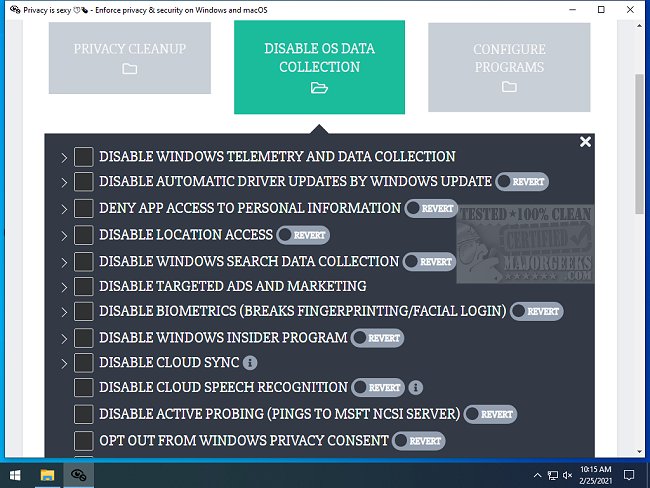Show info for Disable Cloud Sync
This screenshot has height=488, width=650.
click(250, 363)
